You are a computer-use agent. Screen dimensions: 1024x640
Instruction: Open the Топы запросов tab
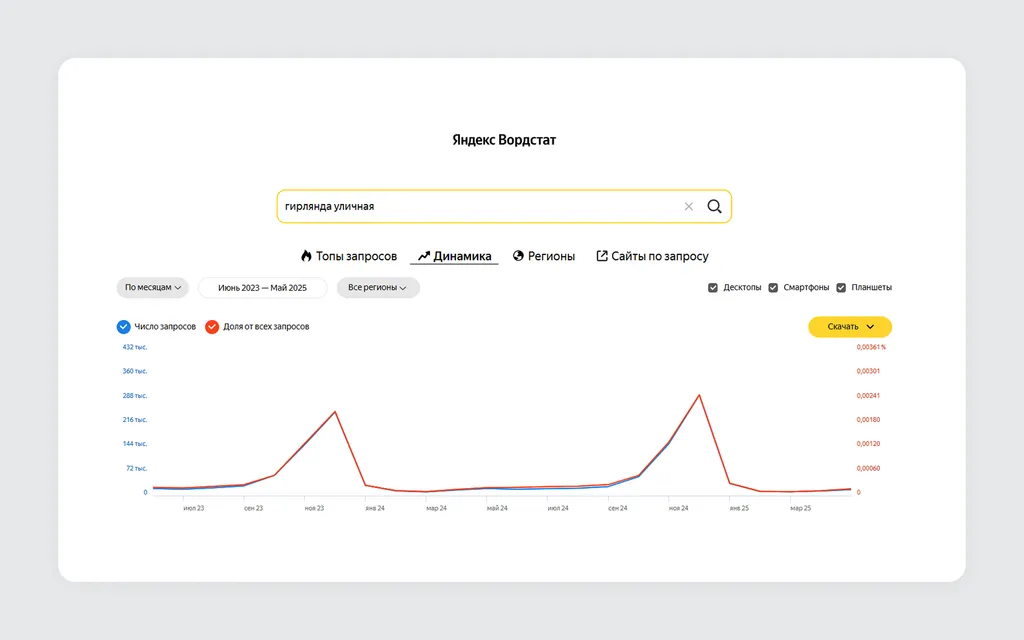point(349,256)
